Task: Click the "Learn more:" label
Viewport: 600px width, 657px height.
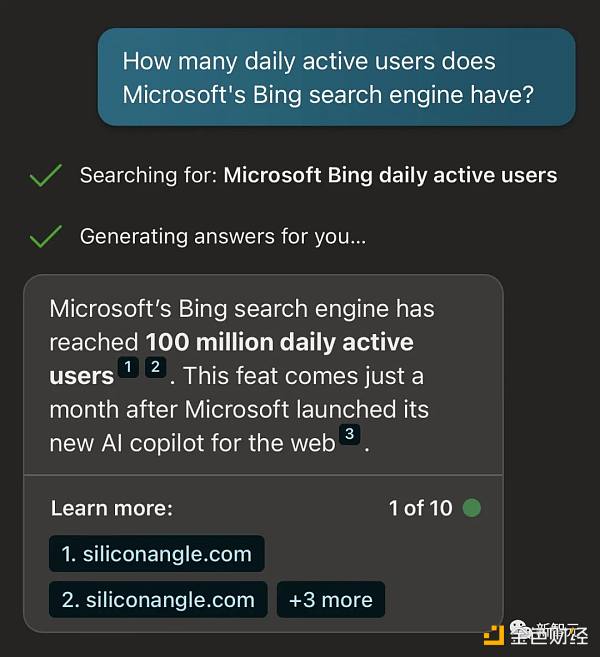Action: click(x=111, y=508)
